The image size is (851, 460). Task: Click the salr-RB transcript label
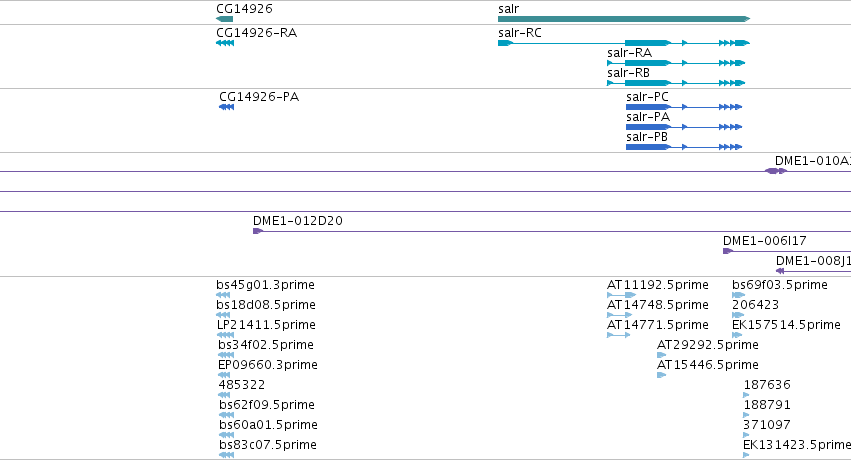coord(628,73)
